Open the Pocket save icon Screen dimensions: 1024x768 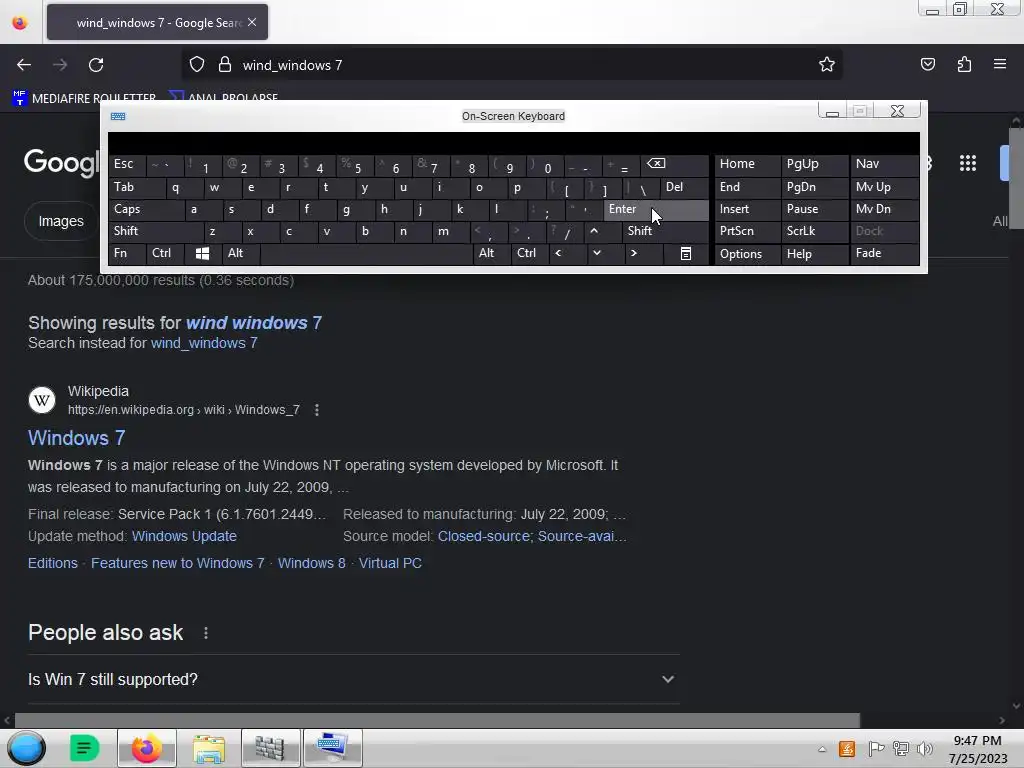coord(927,65)
